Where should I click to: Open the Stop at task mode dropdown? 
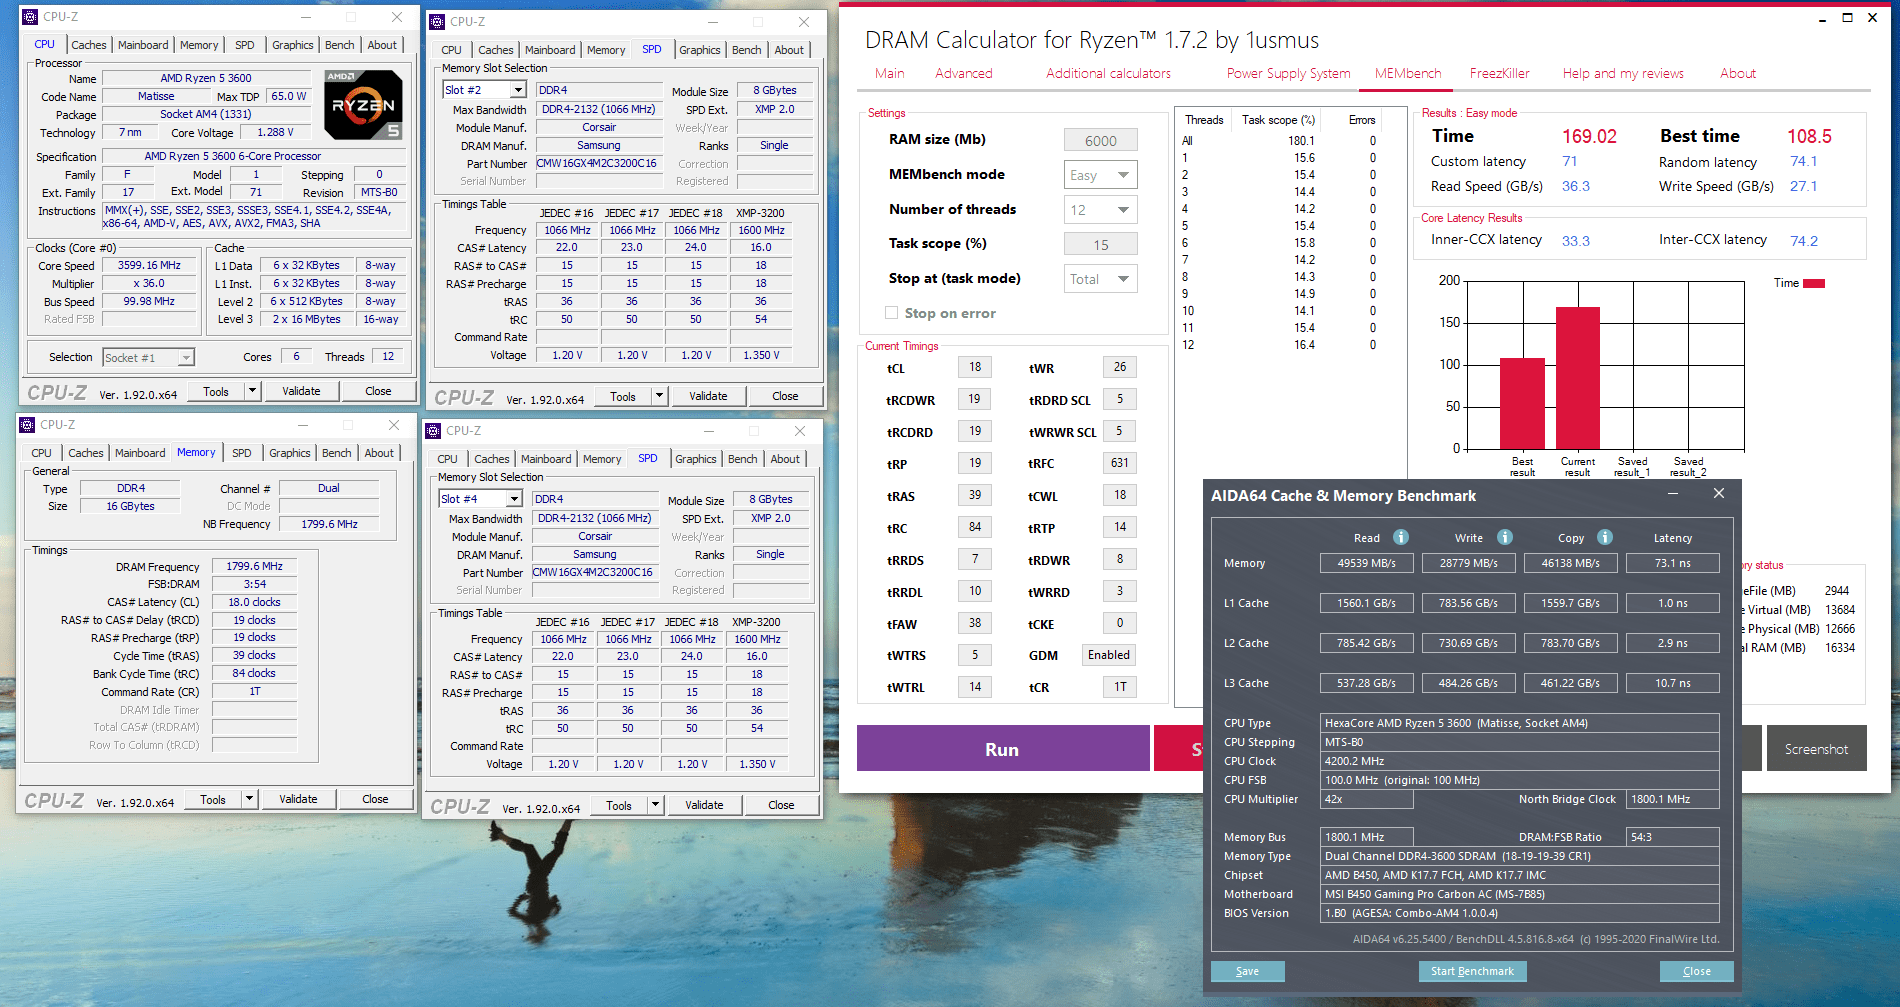click(x=1100, y=279)
